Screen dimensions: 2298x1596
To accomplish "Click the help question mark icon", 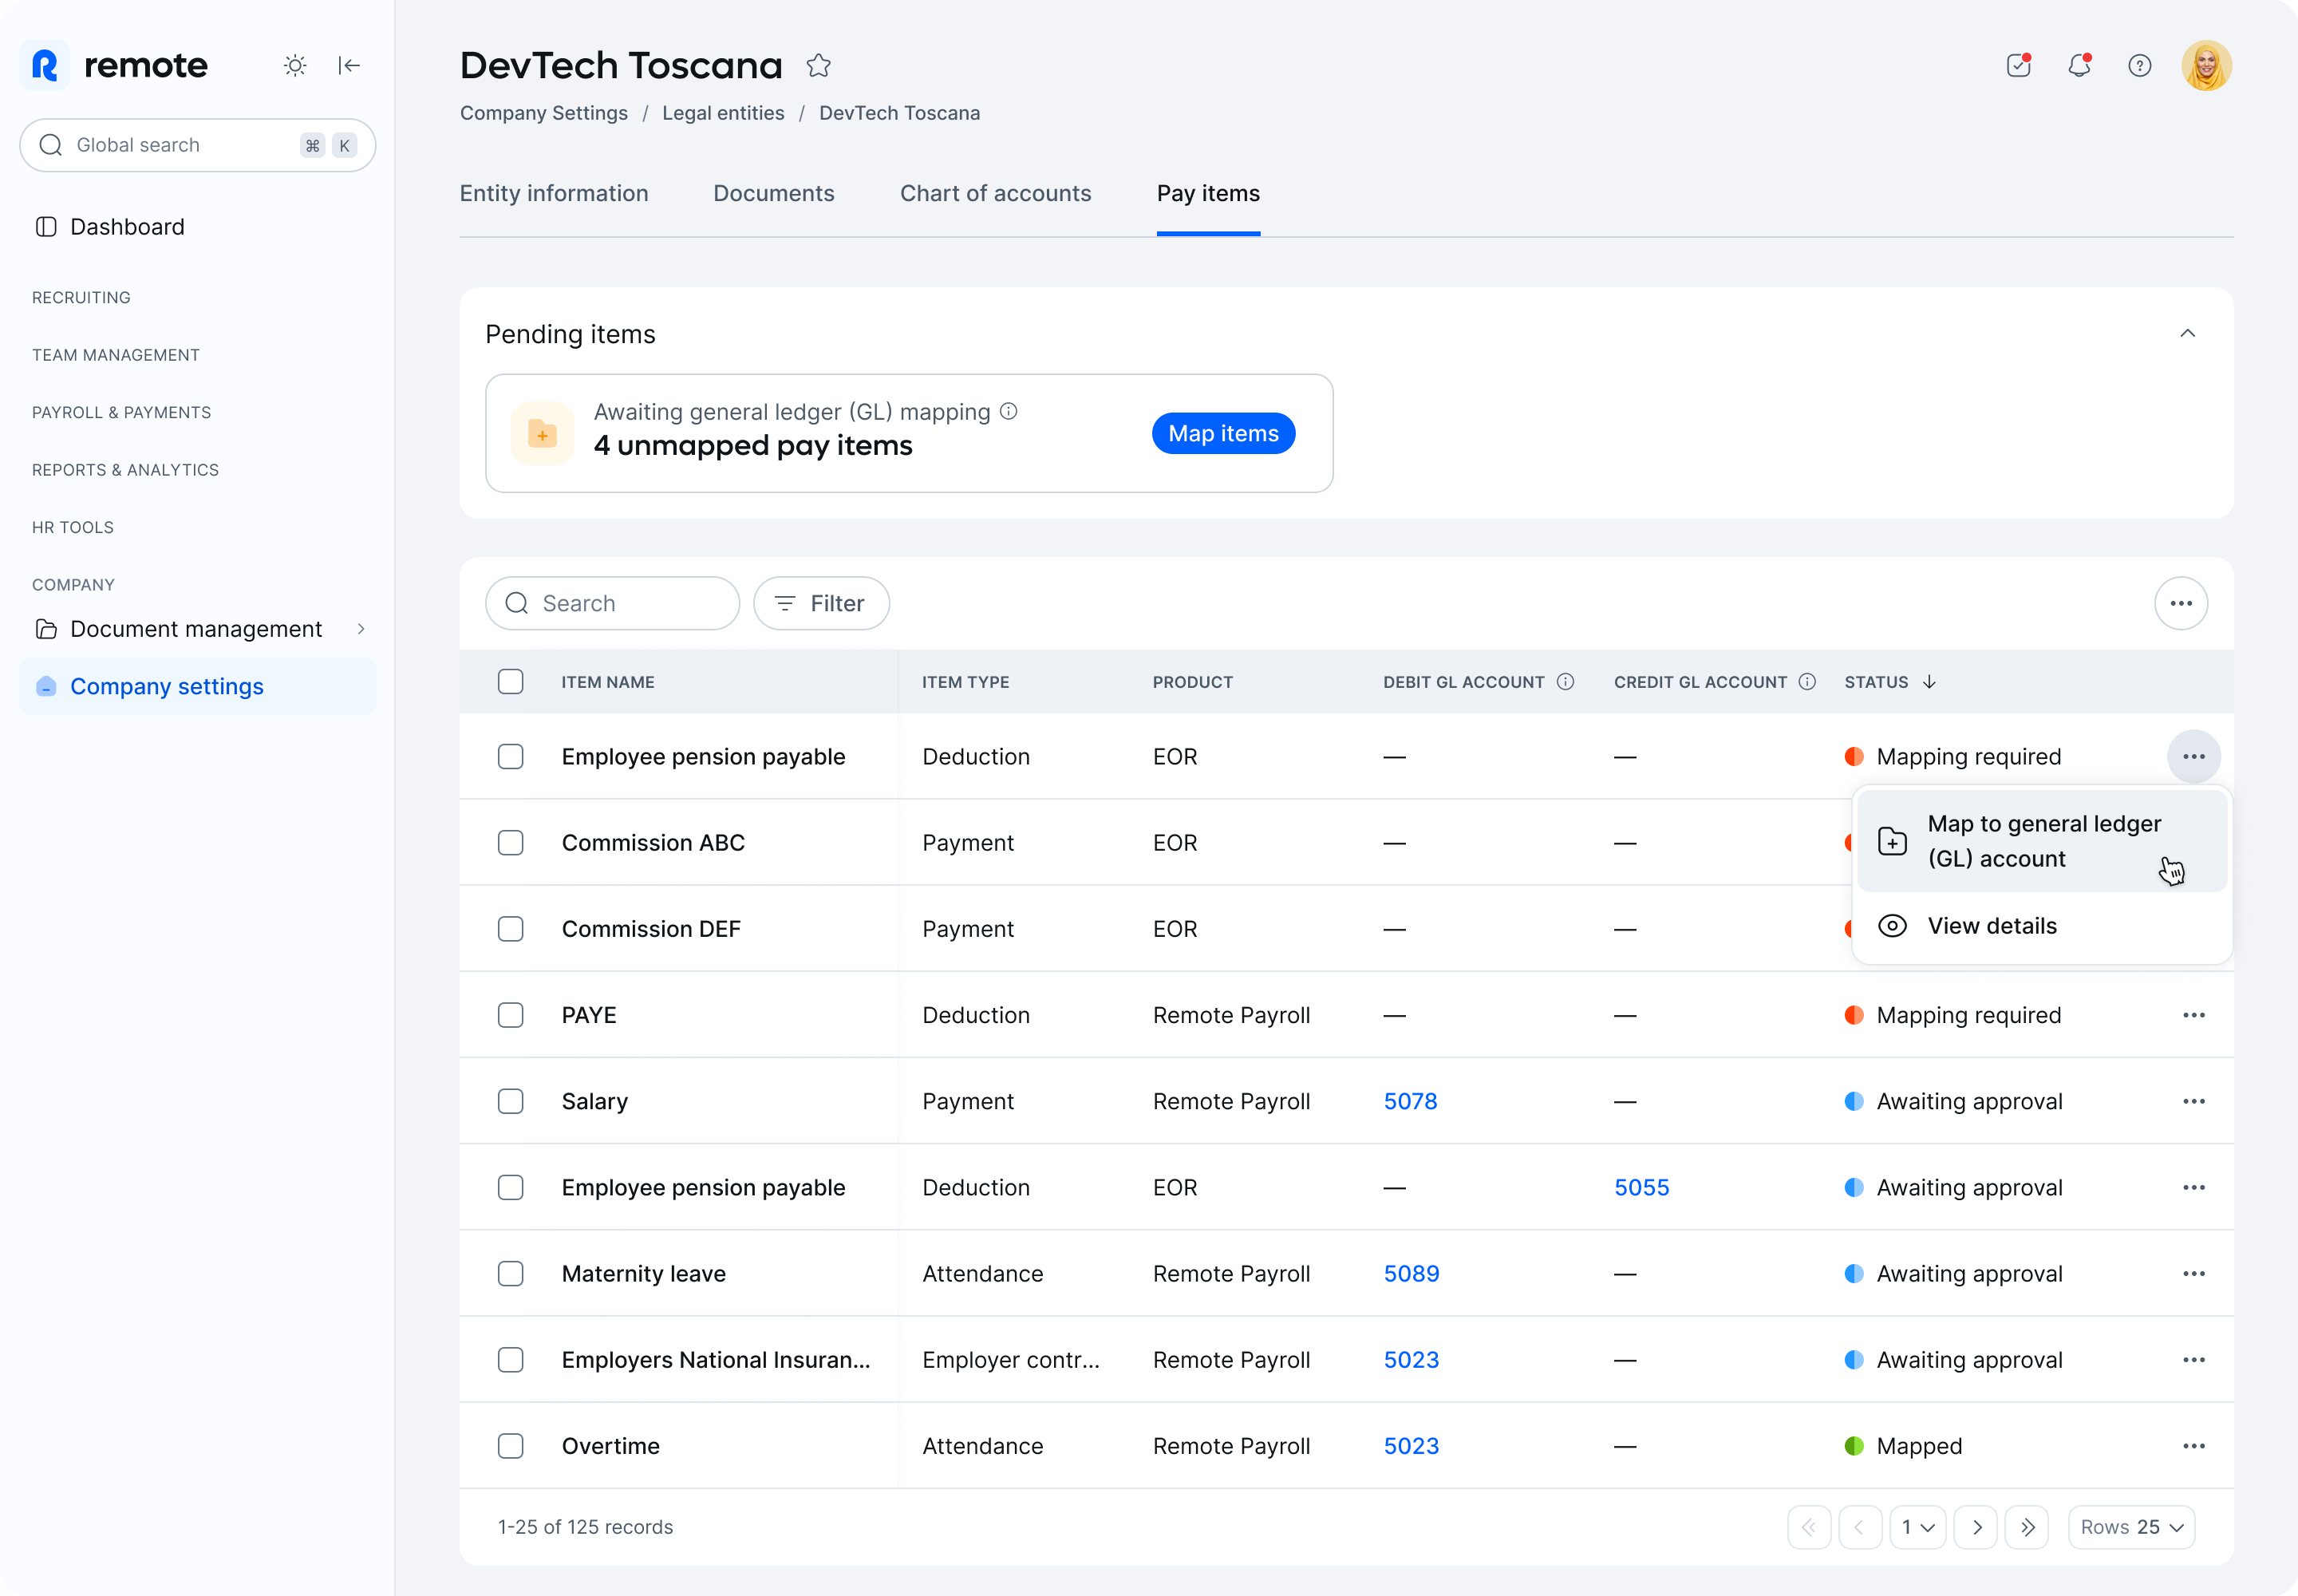I will click(2139, 66).
